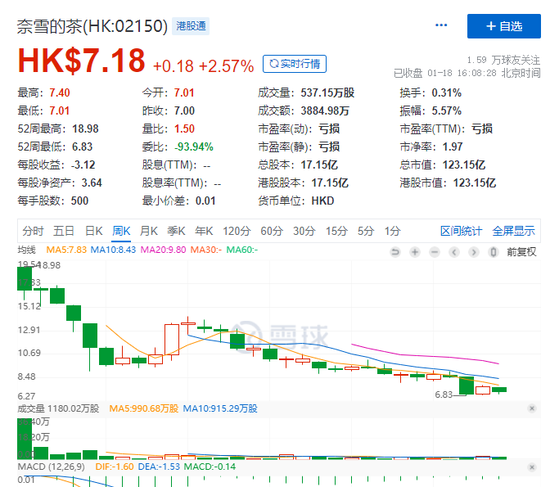Switch to the 日K chart tab
This screenshot has height=487, width=550.
coord(94,231)
